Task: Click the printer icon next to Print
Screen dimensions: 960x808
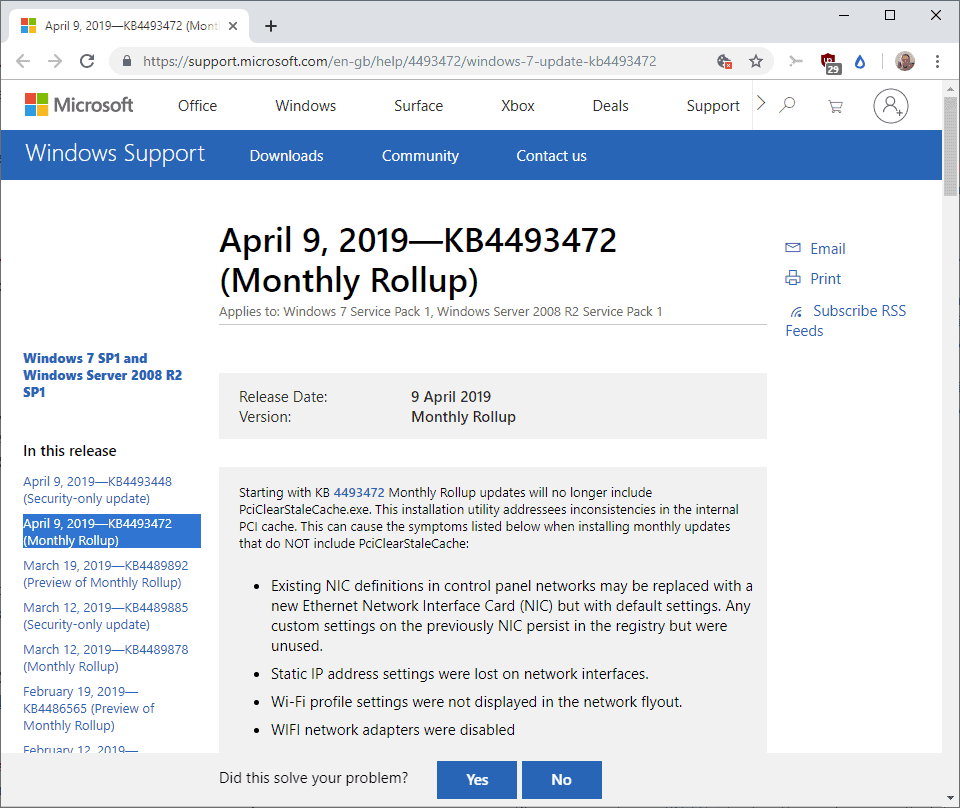Action: [793, 278]
